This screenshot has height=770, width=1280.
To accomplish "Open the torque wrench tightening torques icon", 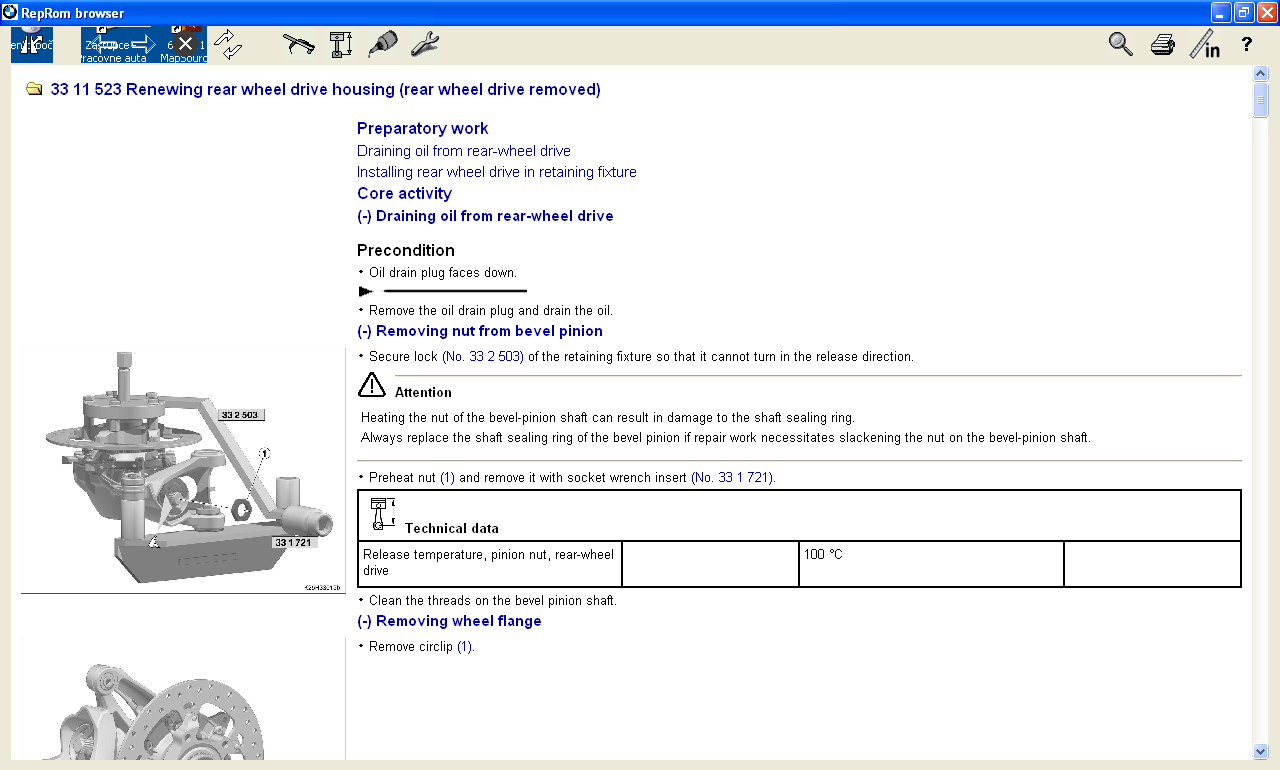I will 298,44.
